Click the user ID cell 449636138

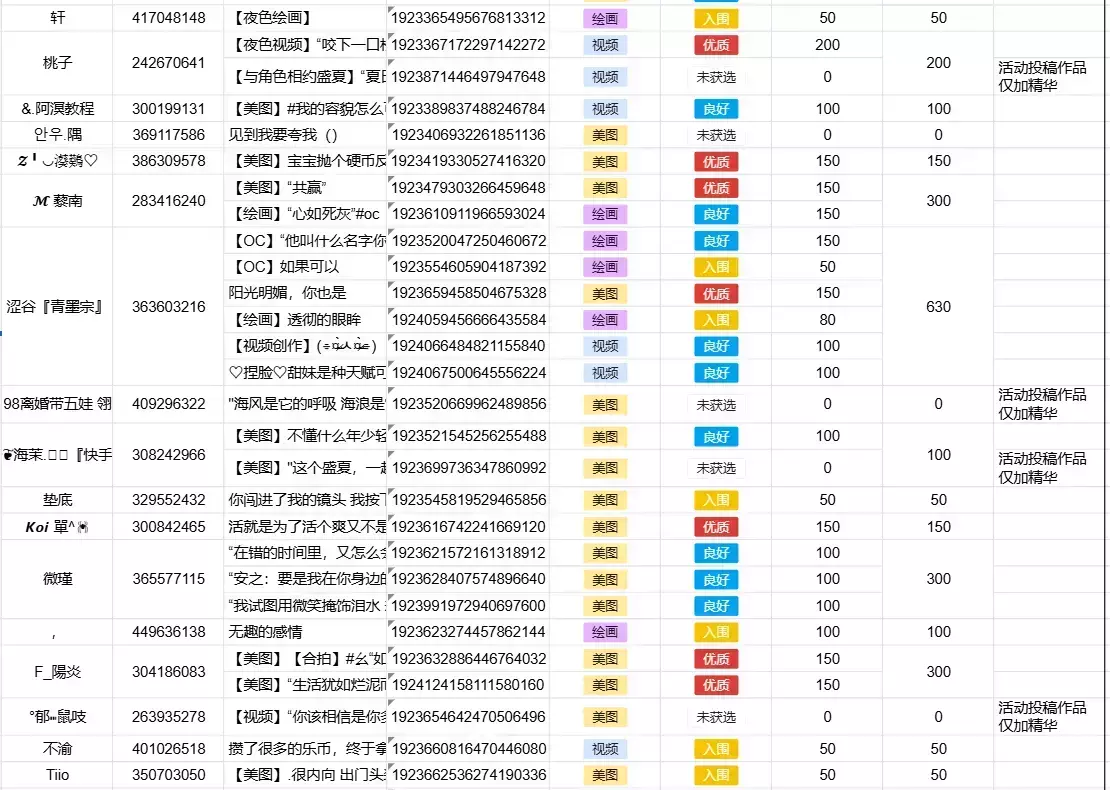[x=168, y=632]
